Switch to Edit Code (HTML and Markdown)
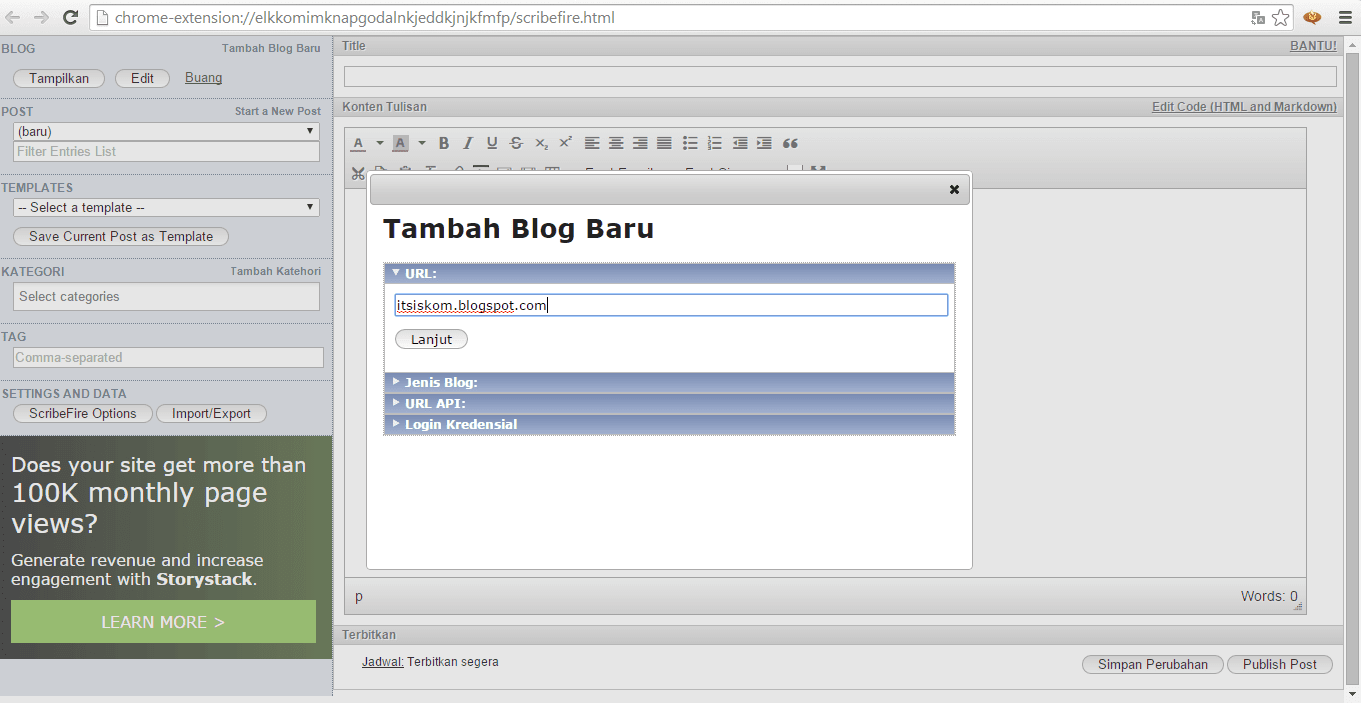The height and width of the screenshot is (703, 1361). click(x=1244, y=107)
